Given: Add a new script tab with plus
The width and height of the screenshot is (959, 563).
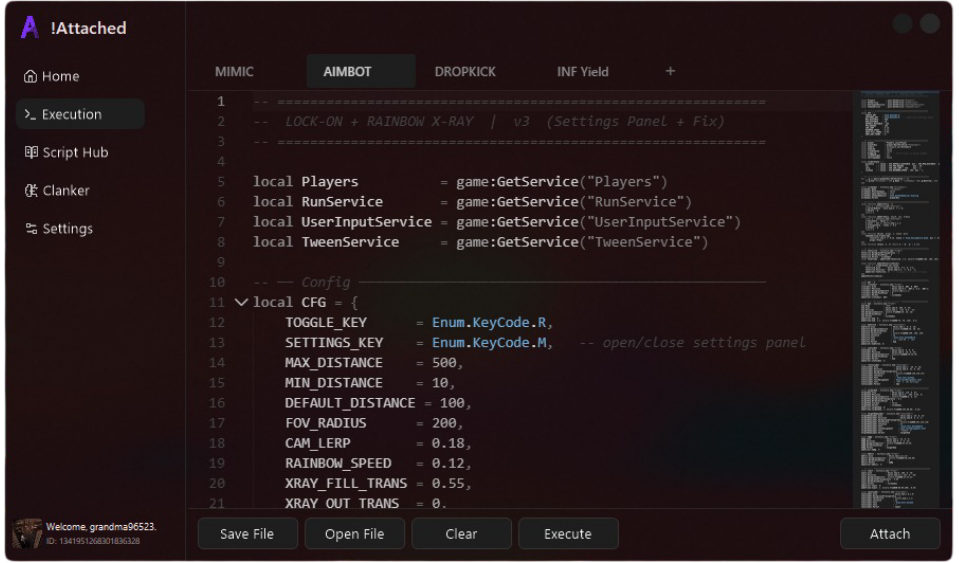Looking at the screenshot, I should 670,71.
